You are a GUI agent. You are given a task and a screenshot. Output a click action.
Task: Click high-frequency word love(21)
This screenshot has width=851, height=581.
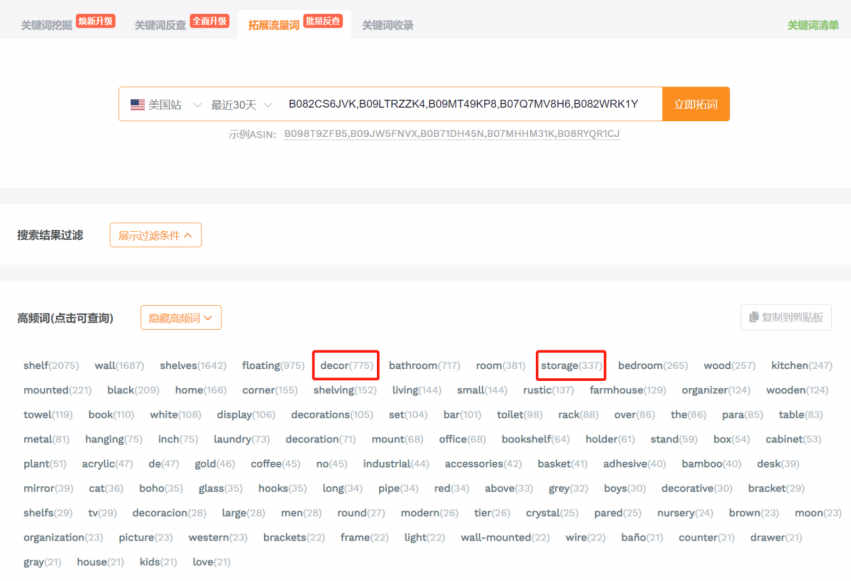coord(211,561)
